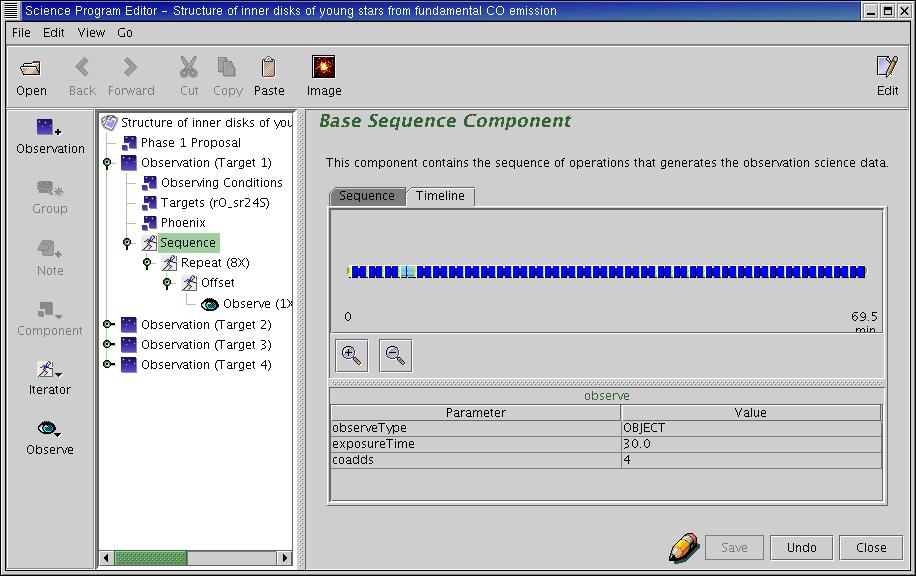Click the Back arrow toolbar icon
This screenshot has width=916, height=576.
point(82,67)
